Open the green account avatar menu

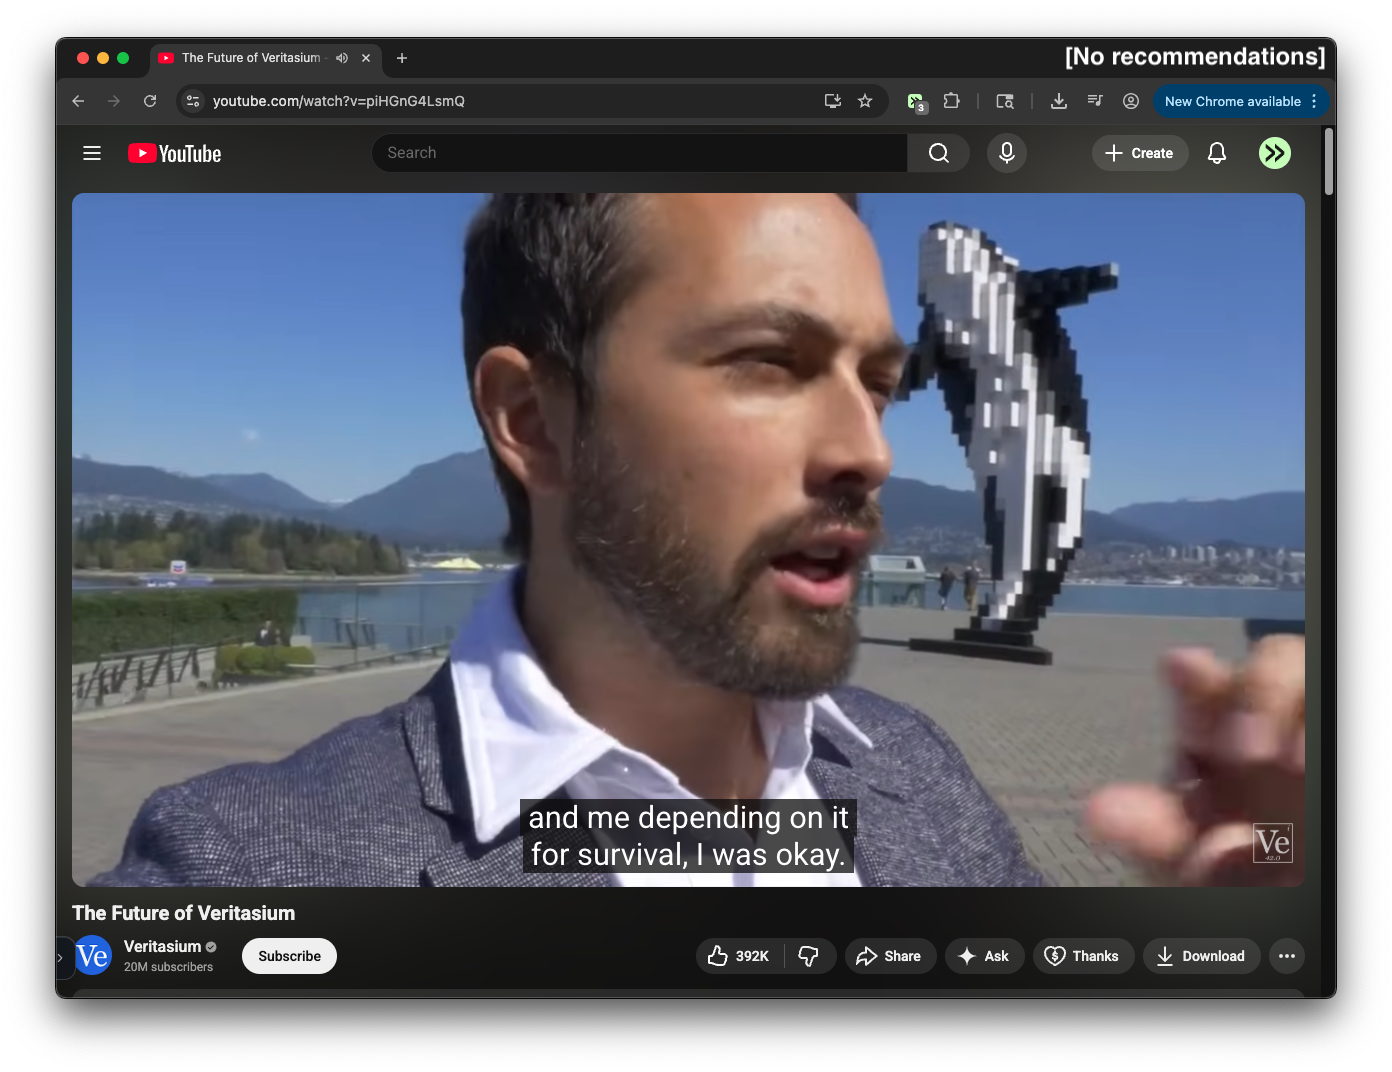click(1274, 153)
